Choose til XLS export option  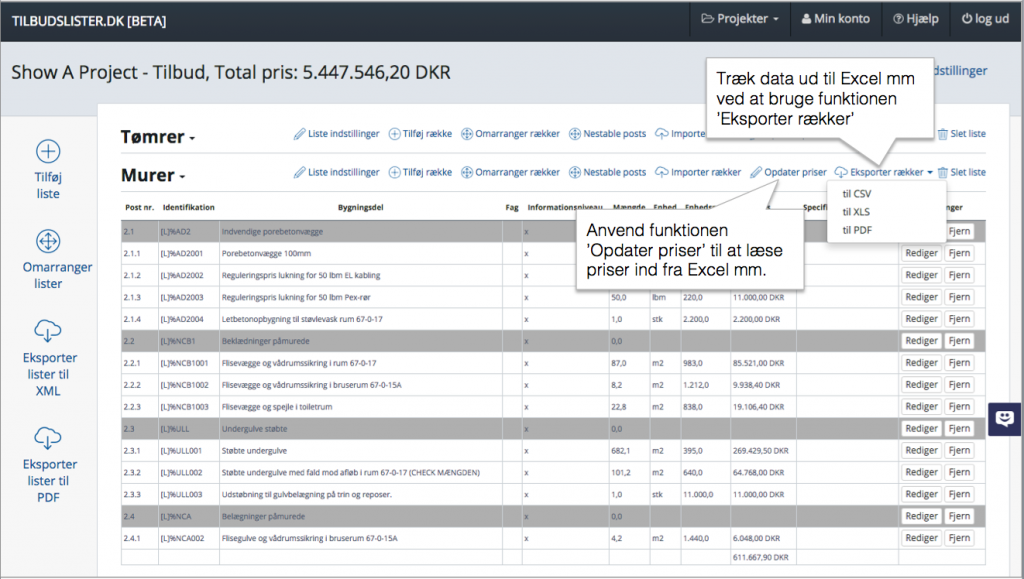click(x=856, y=212)
